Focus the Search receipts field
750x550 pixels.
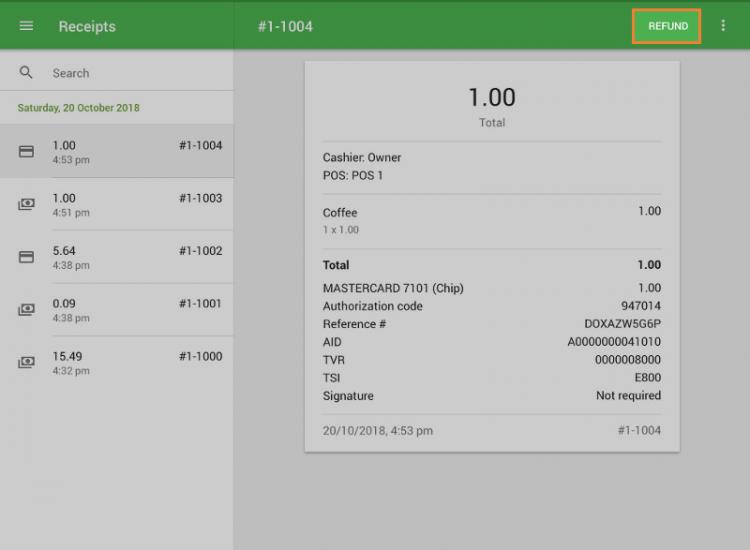tap(117, 73)
